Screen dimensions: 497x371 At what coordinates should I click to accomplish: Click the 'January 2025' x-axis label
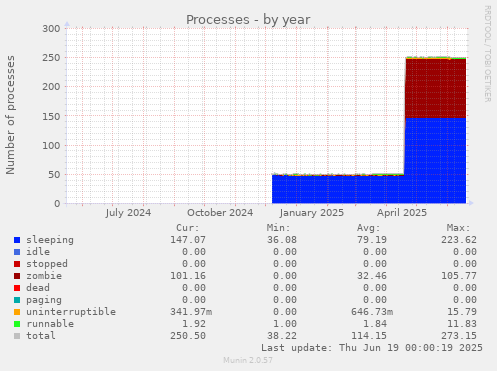coord(312,213)
